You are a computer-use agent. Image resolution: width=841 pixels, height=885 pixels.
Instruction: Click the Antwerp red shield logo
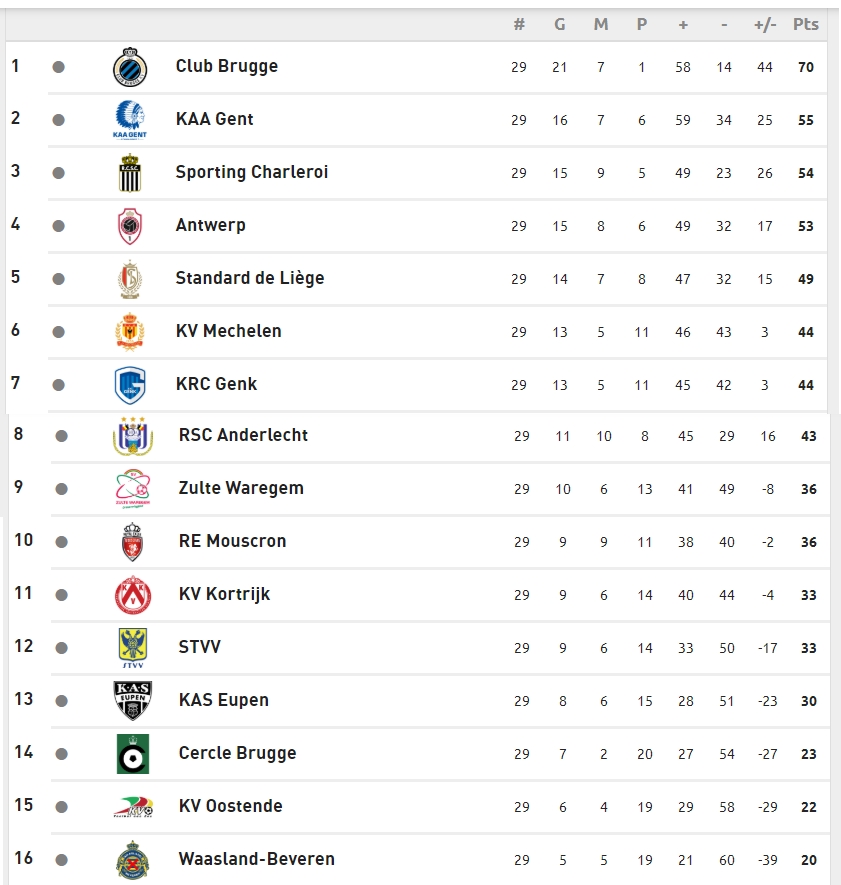click(130, 226)
